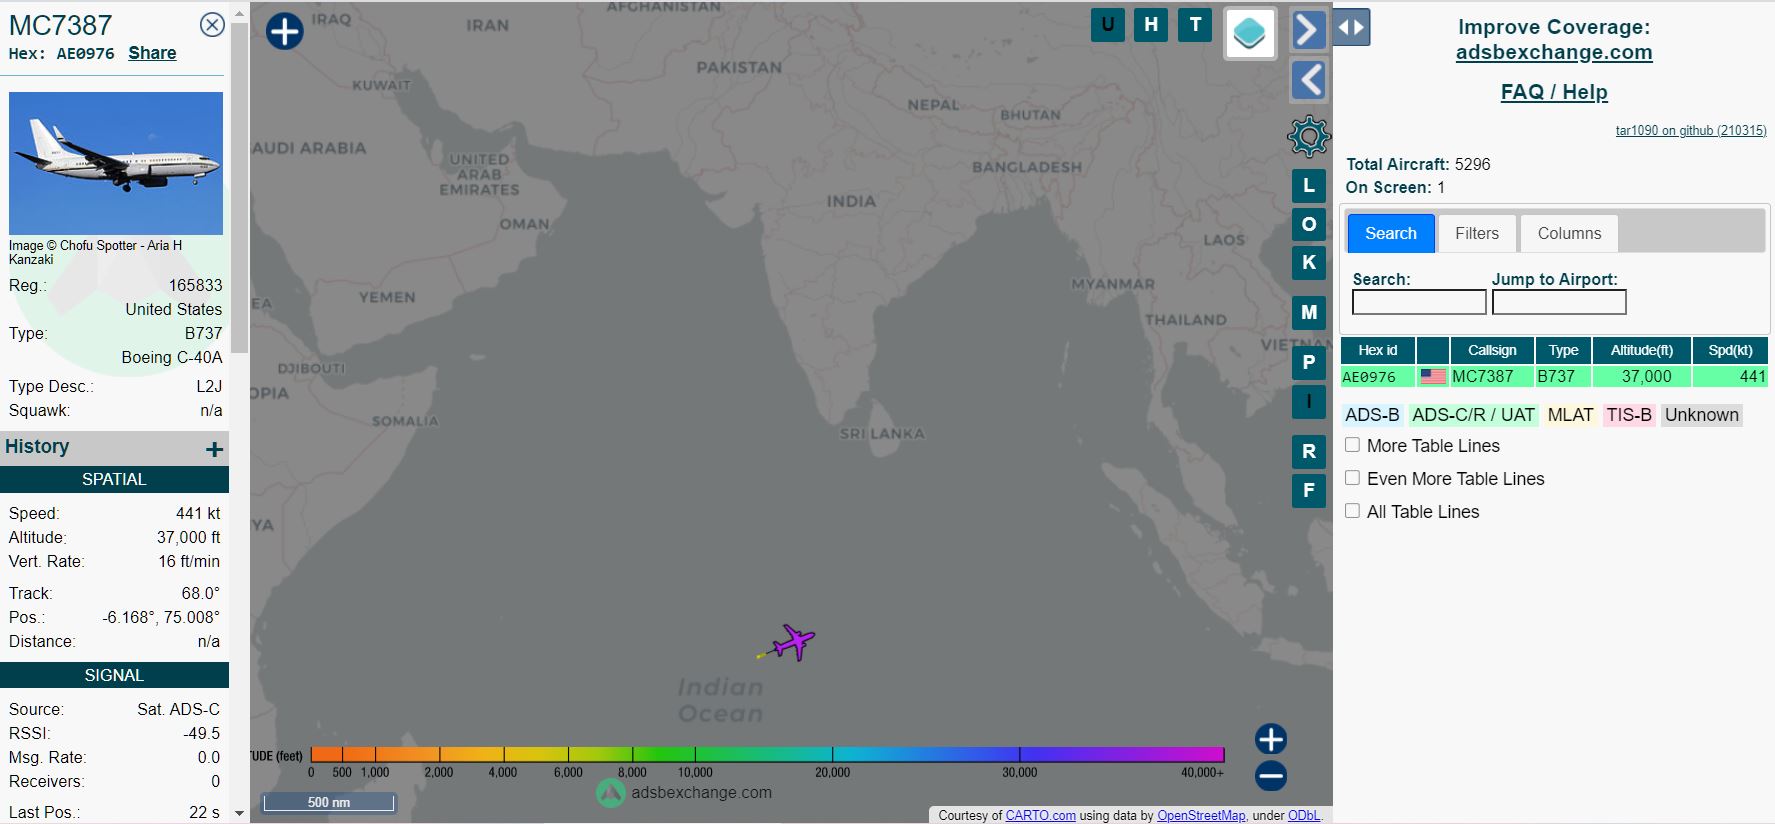This screenshot has height=824, width=1775.
Task: Toggle the P map option button
Action: tap(1309, 363)
